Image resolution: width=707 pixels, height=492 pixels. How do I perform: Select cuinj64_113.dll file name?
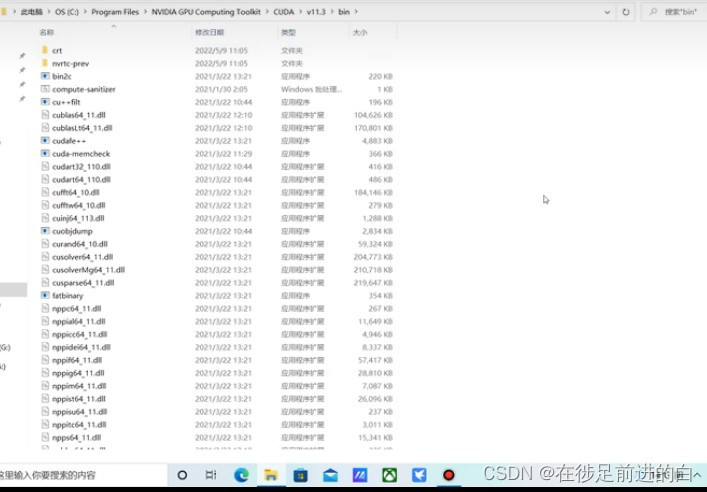coord(78,218)
